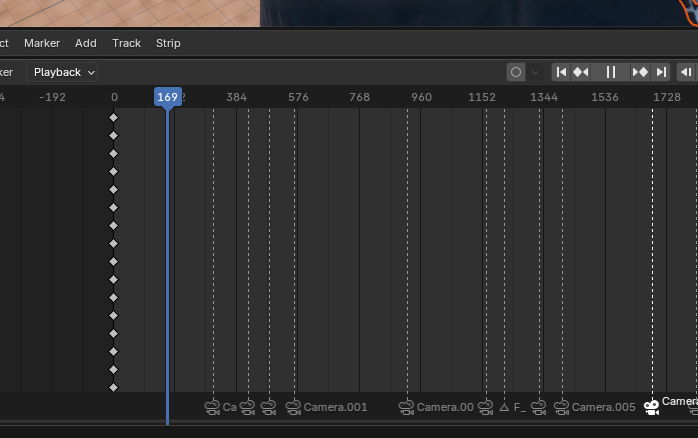This screenshot has width=698, height=438.
Task: Click the 384 frame label on the ruler
Action: point(236,97)
